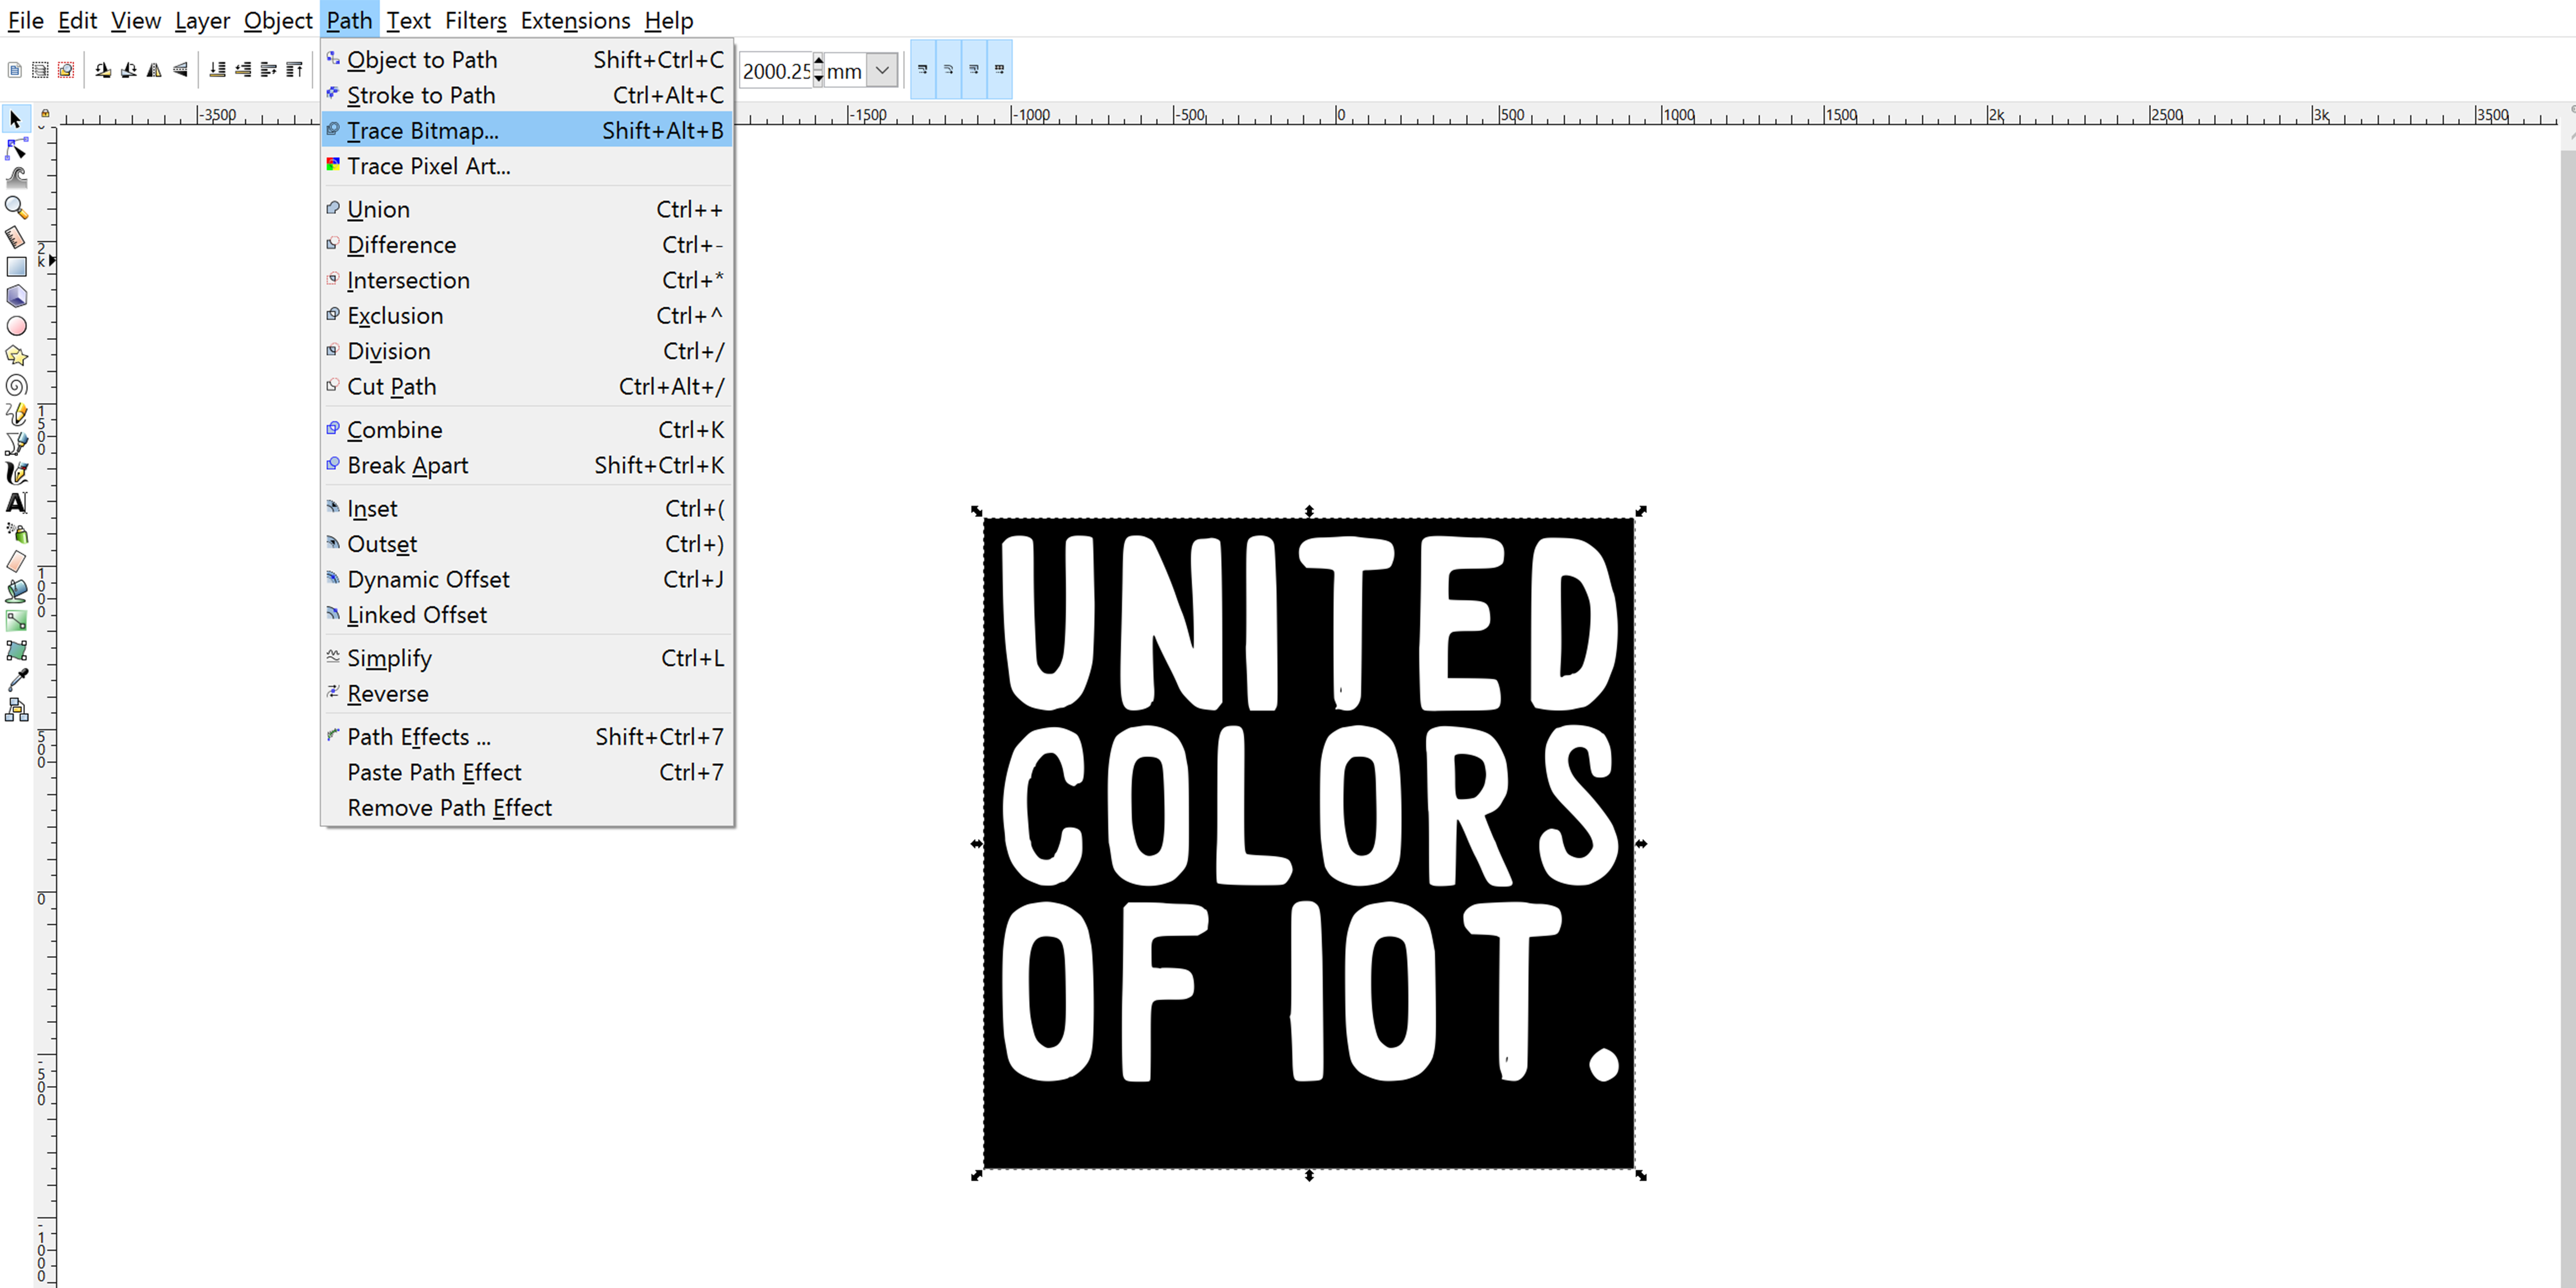This screenshot has width=2576, height=1288.
Task: Click the UNITED COLORS OF IOT image
Action: [1308, 843]
